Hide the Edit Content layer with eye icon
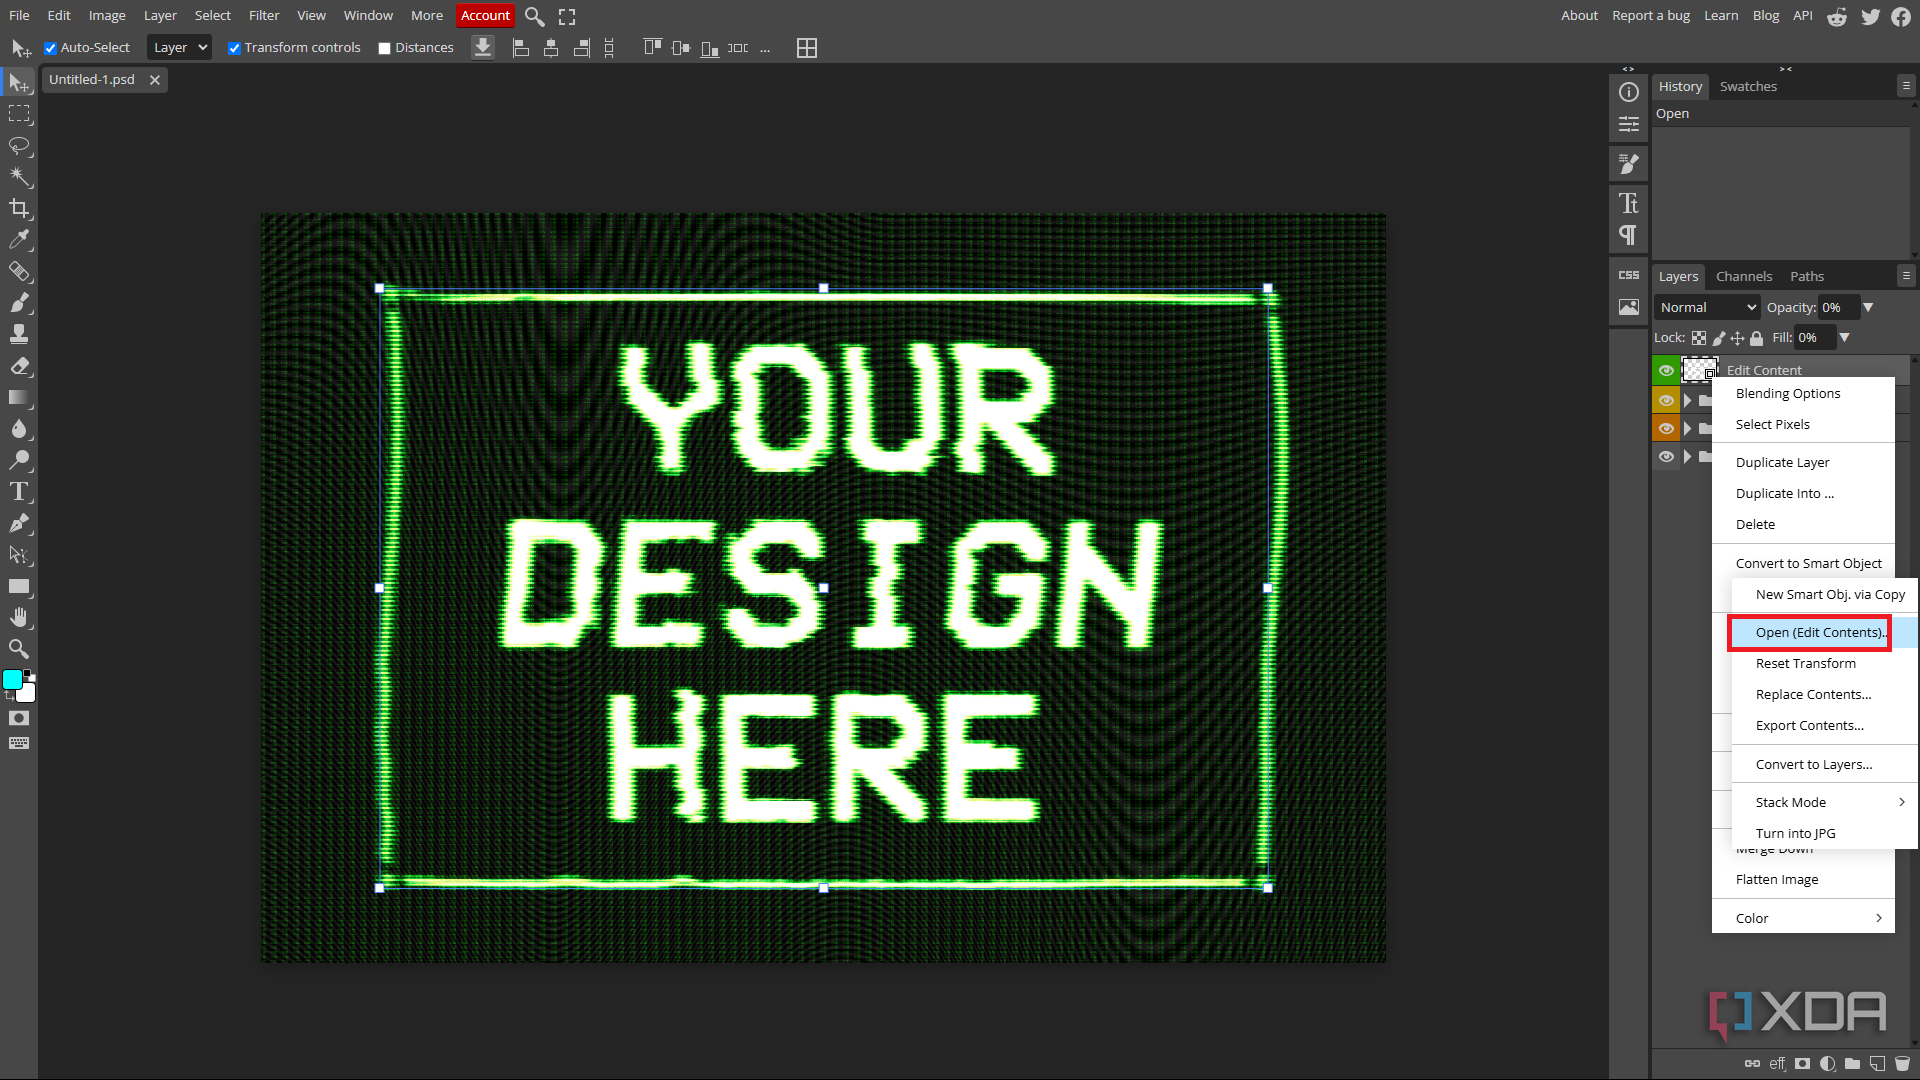The height and width of the screenshot is (1080, 1920). 1666,370
